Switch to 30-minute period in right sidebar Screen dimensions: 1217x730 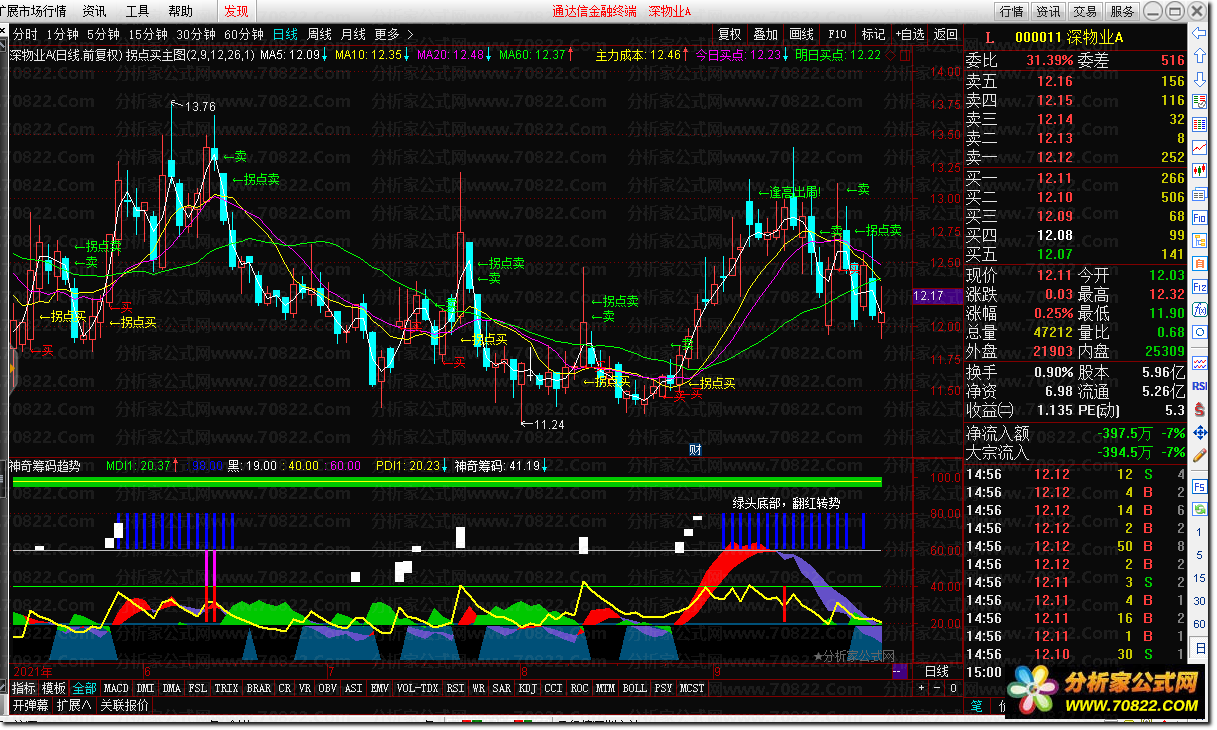coord(1199,601)
